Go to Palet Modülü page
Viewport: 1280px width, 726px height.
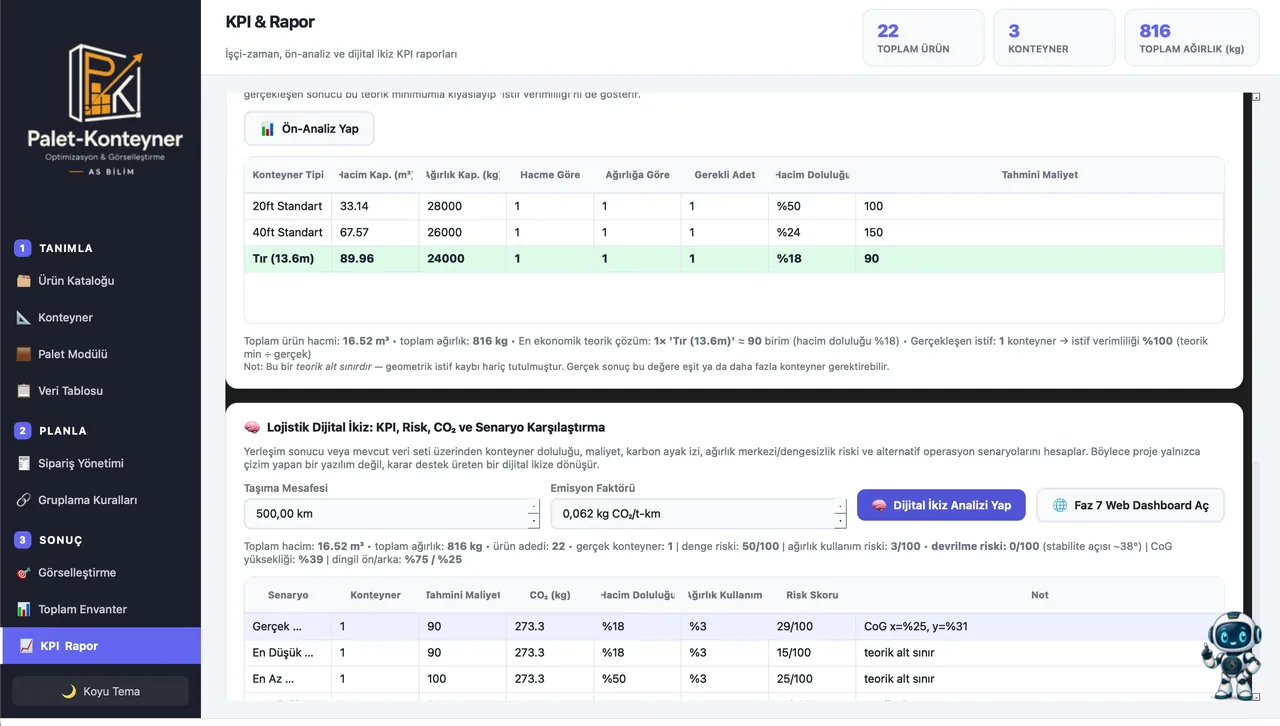pos(100,354)
